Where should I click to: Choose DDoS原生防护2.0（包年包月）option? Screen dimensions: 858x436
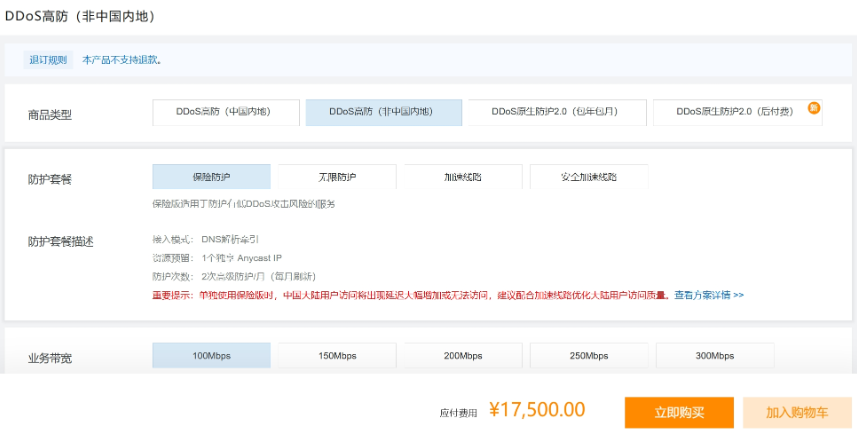(557, 112)
